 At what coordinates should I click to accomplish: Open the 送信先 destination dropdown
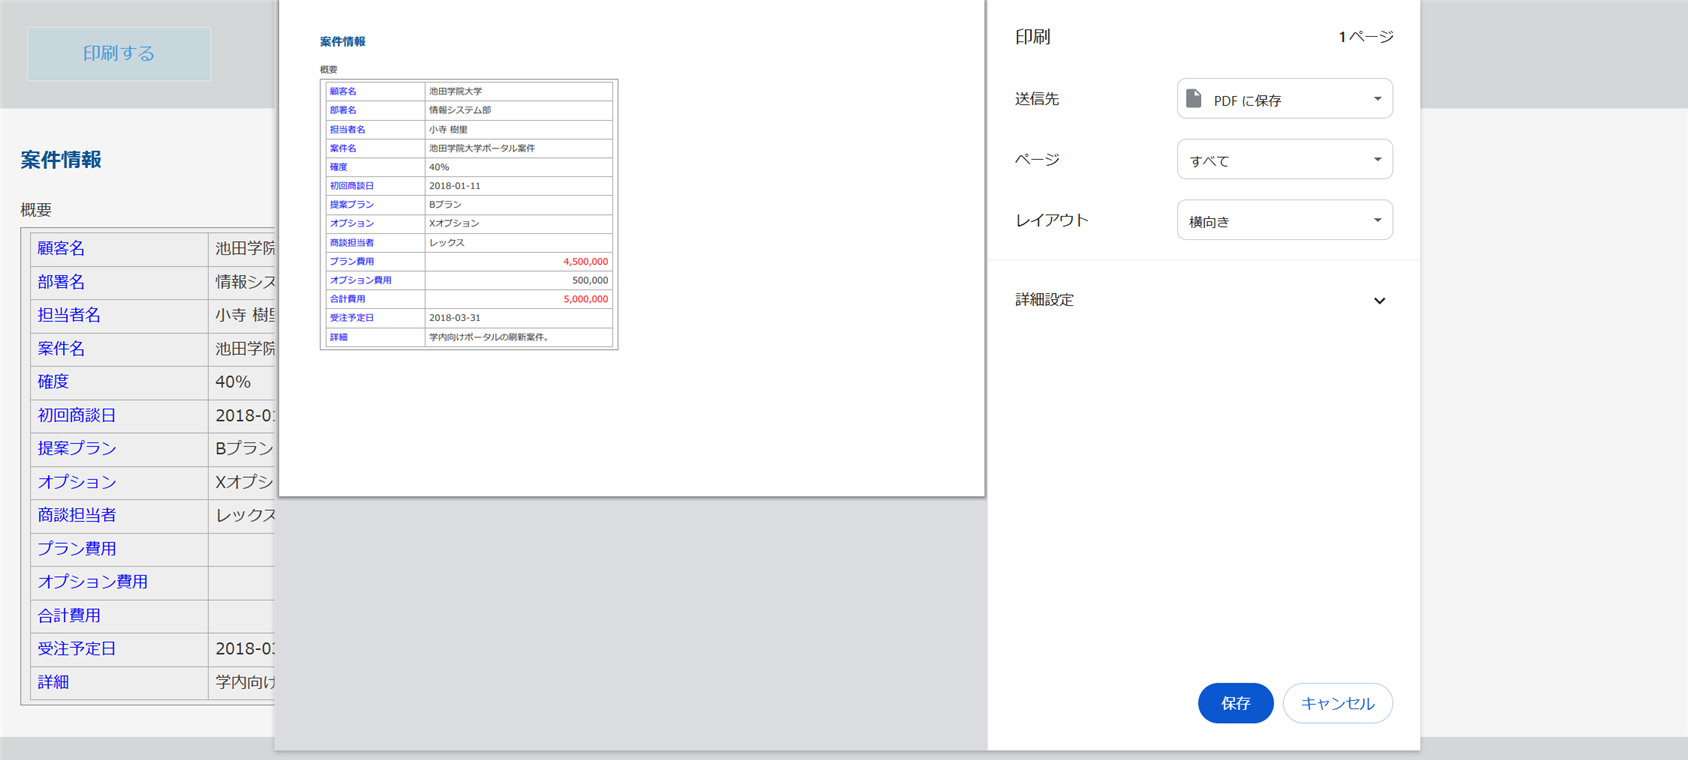point(1285,99)
